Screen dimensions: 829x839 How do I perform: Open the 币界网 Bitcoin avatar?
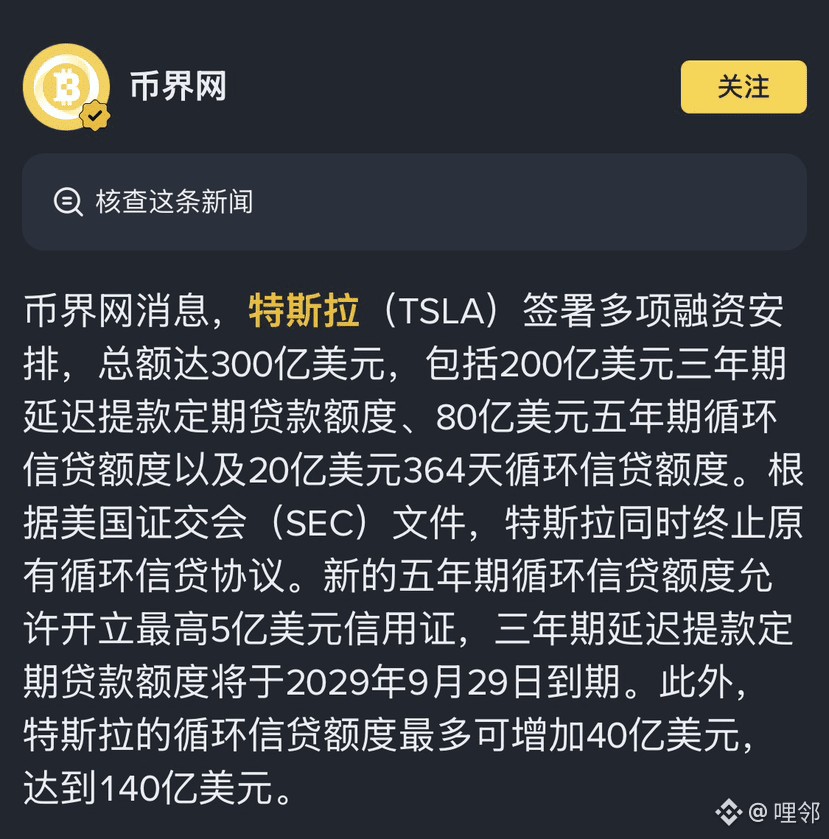(x=66, y=87)
